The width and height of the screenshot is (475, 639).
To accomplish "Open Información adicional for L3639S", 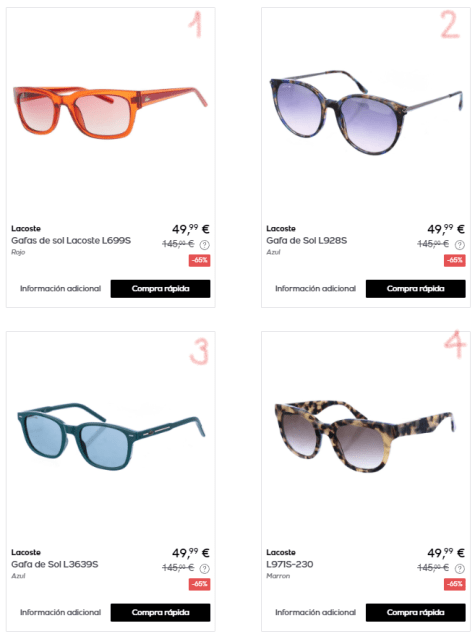I will pos(60,612).
